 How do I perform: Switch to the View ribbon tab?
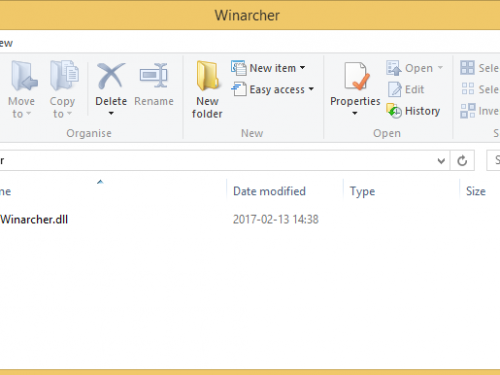[x=6, y=43]
